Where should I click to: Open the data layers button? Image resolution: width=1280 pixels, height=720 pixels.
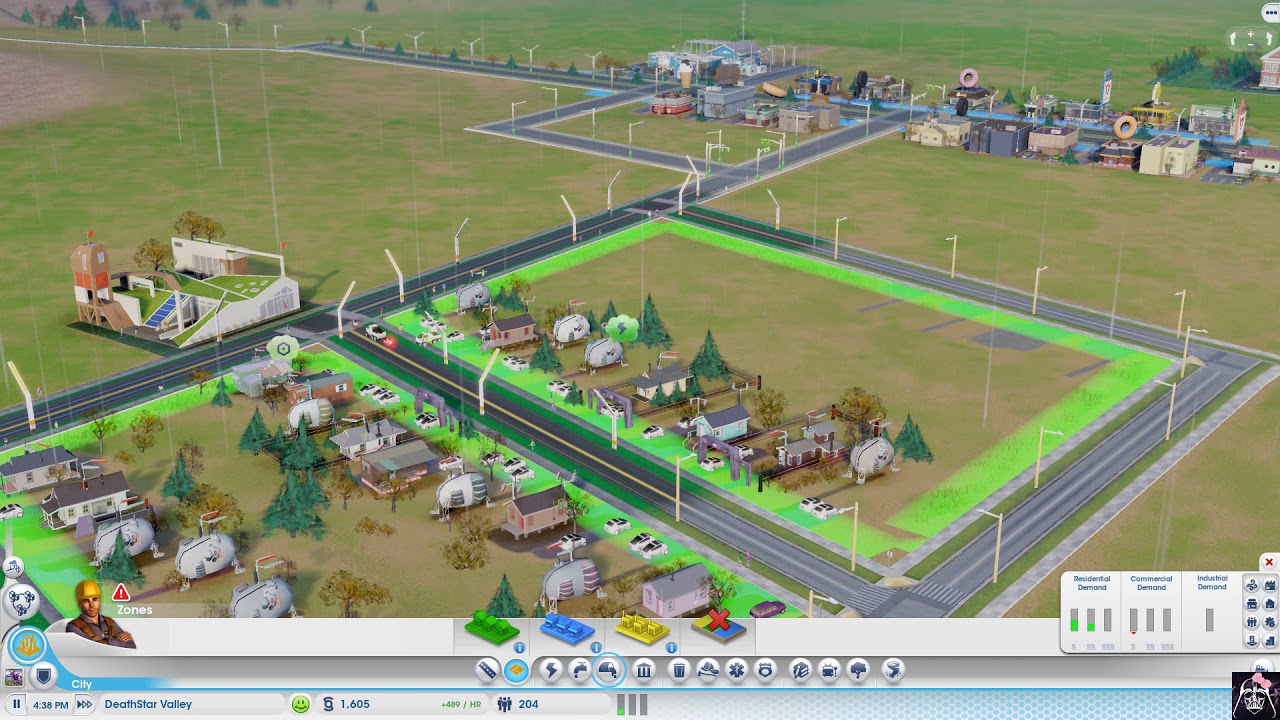pyautogui.click(x=1262, y=668)
